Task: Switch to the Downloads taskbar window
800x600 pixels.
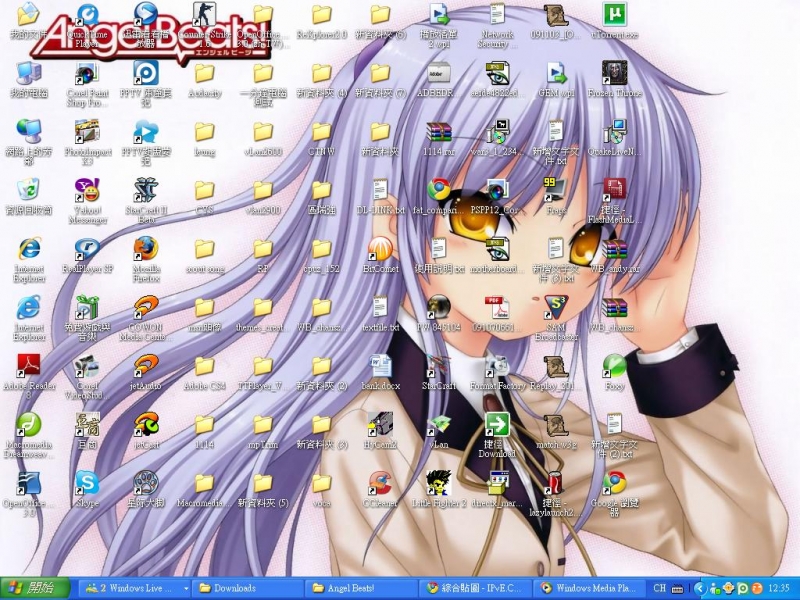Action: [249, 588]
